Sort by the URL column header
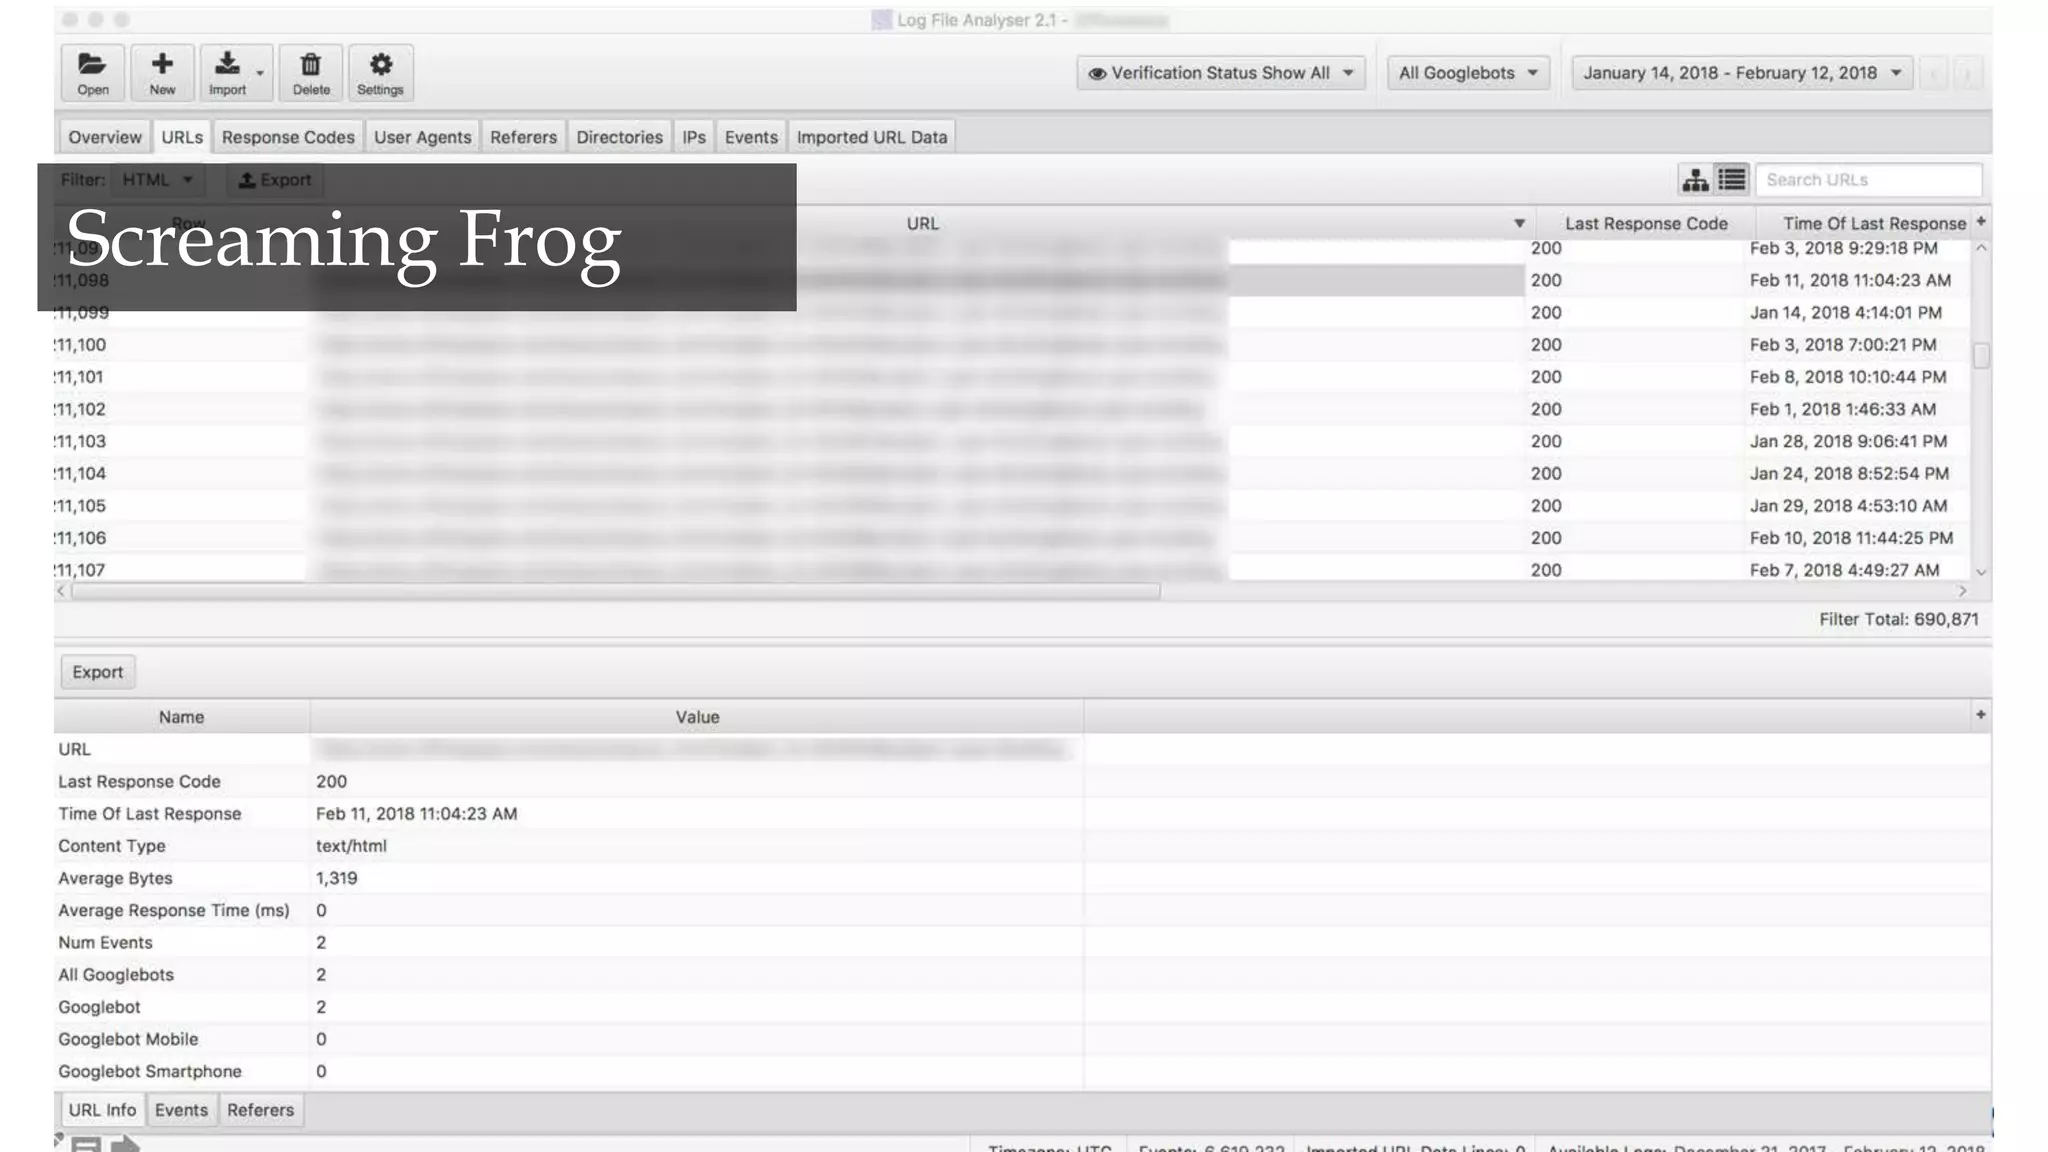Viewport: 2048px width, 1152px height. tap(922, 223)
